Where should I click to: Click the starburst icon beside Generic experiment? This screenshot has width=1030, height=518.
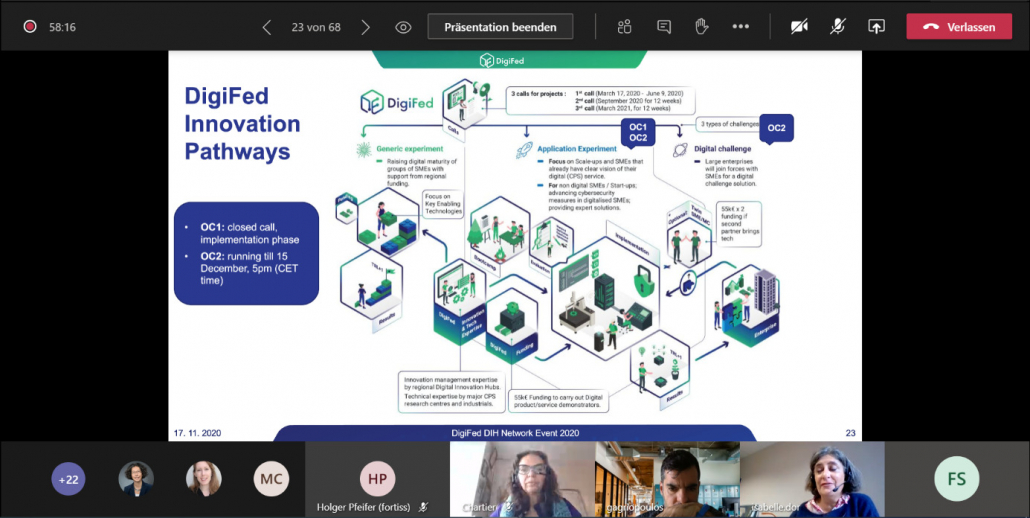(363, 150)
